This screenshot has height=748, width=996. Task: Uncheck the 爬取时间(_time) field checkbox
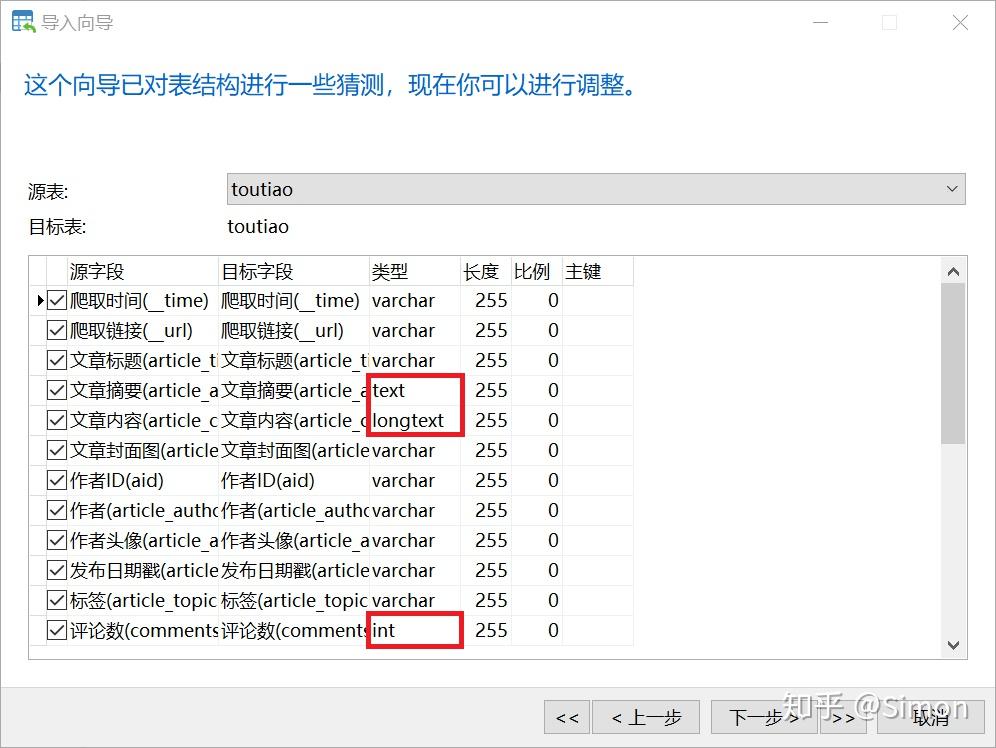tap(57, 300)
